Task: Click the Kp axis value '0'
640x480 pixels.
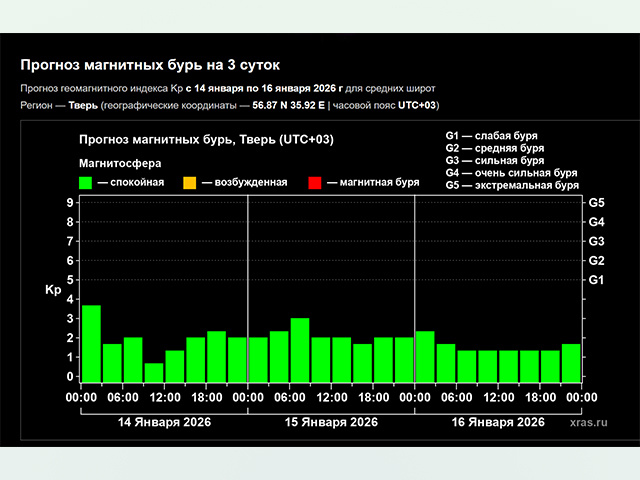Action: pyautogui.click(x=70, y=376)
